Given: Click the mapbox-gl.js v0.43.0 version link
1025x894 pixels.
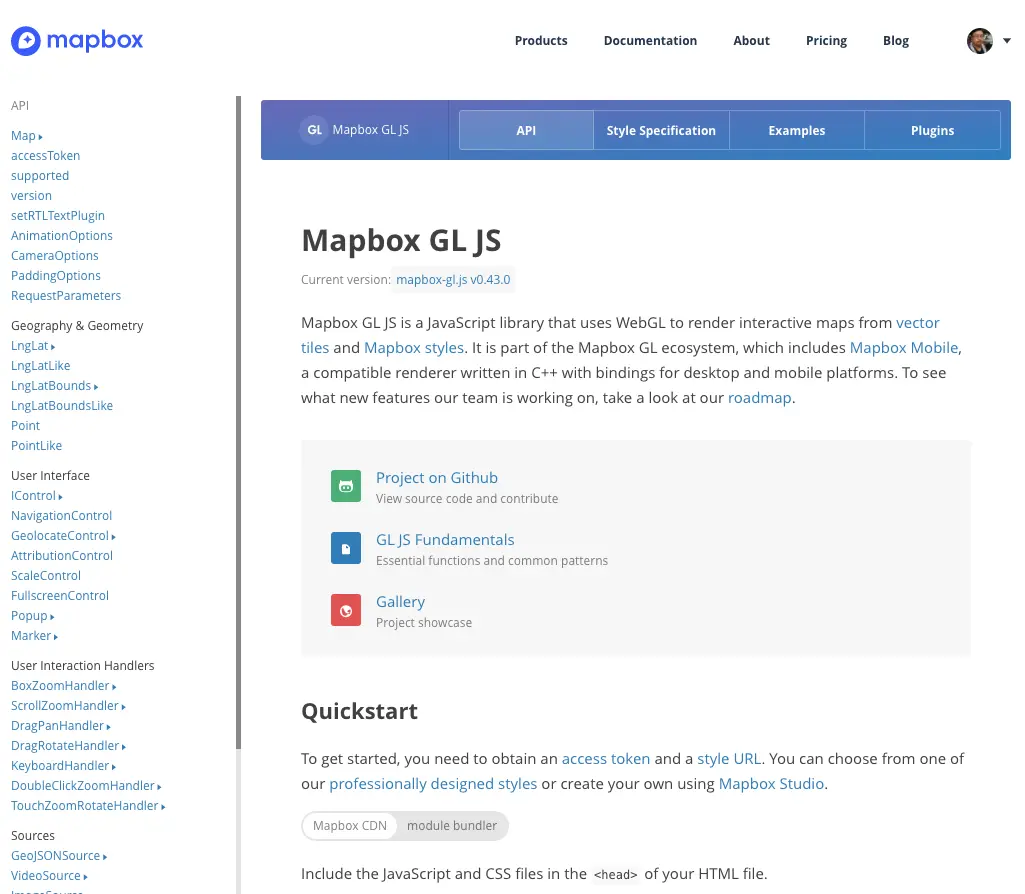Looking at the screenshot, I should (453, 280).
